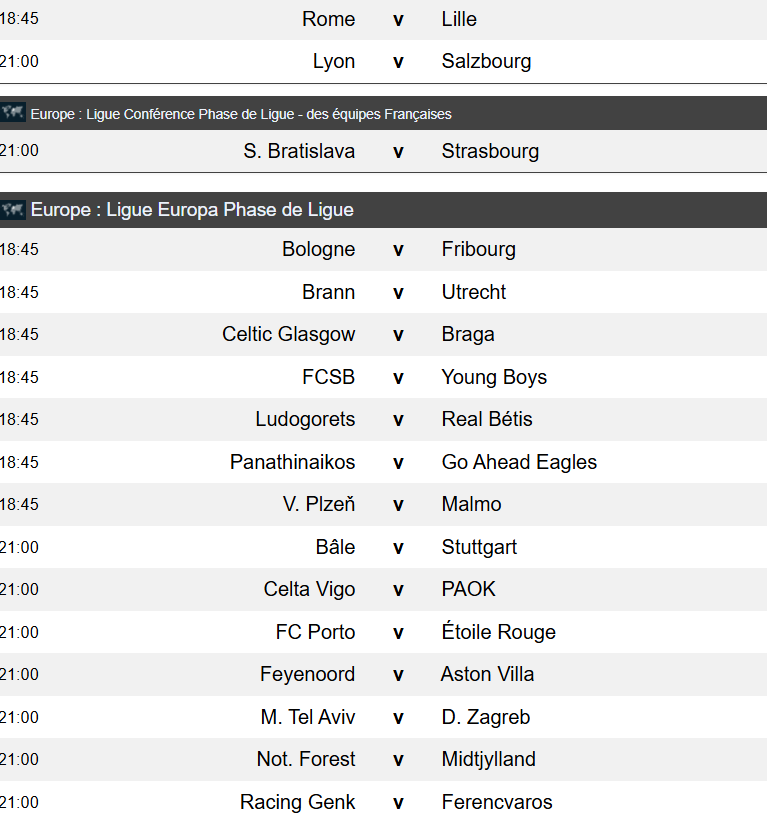Open the Lyon team link
The width and height of the screenshot is (767, 817).
point(334,61)
